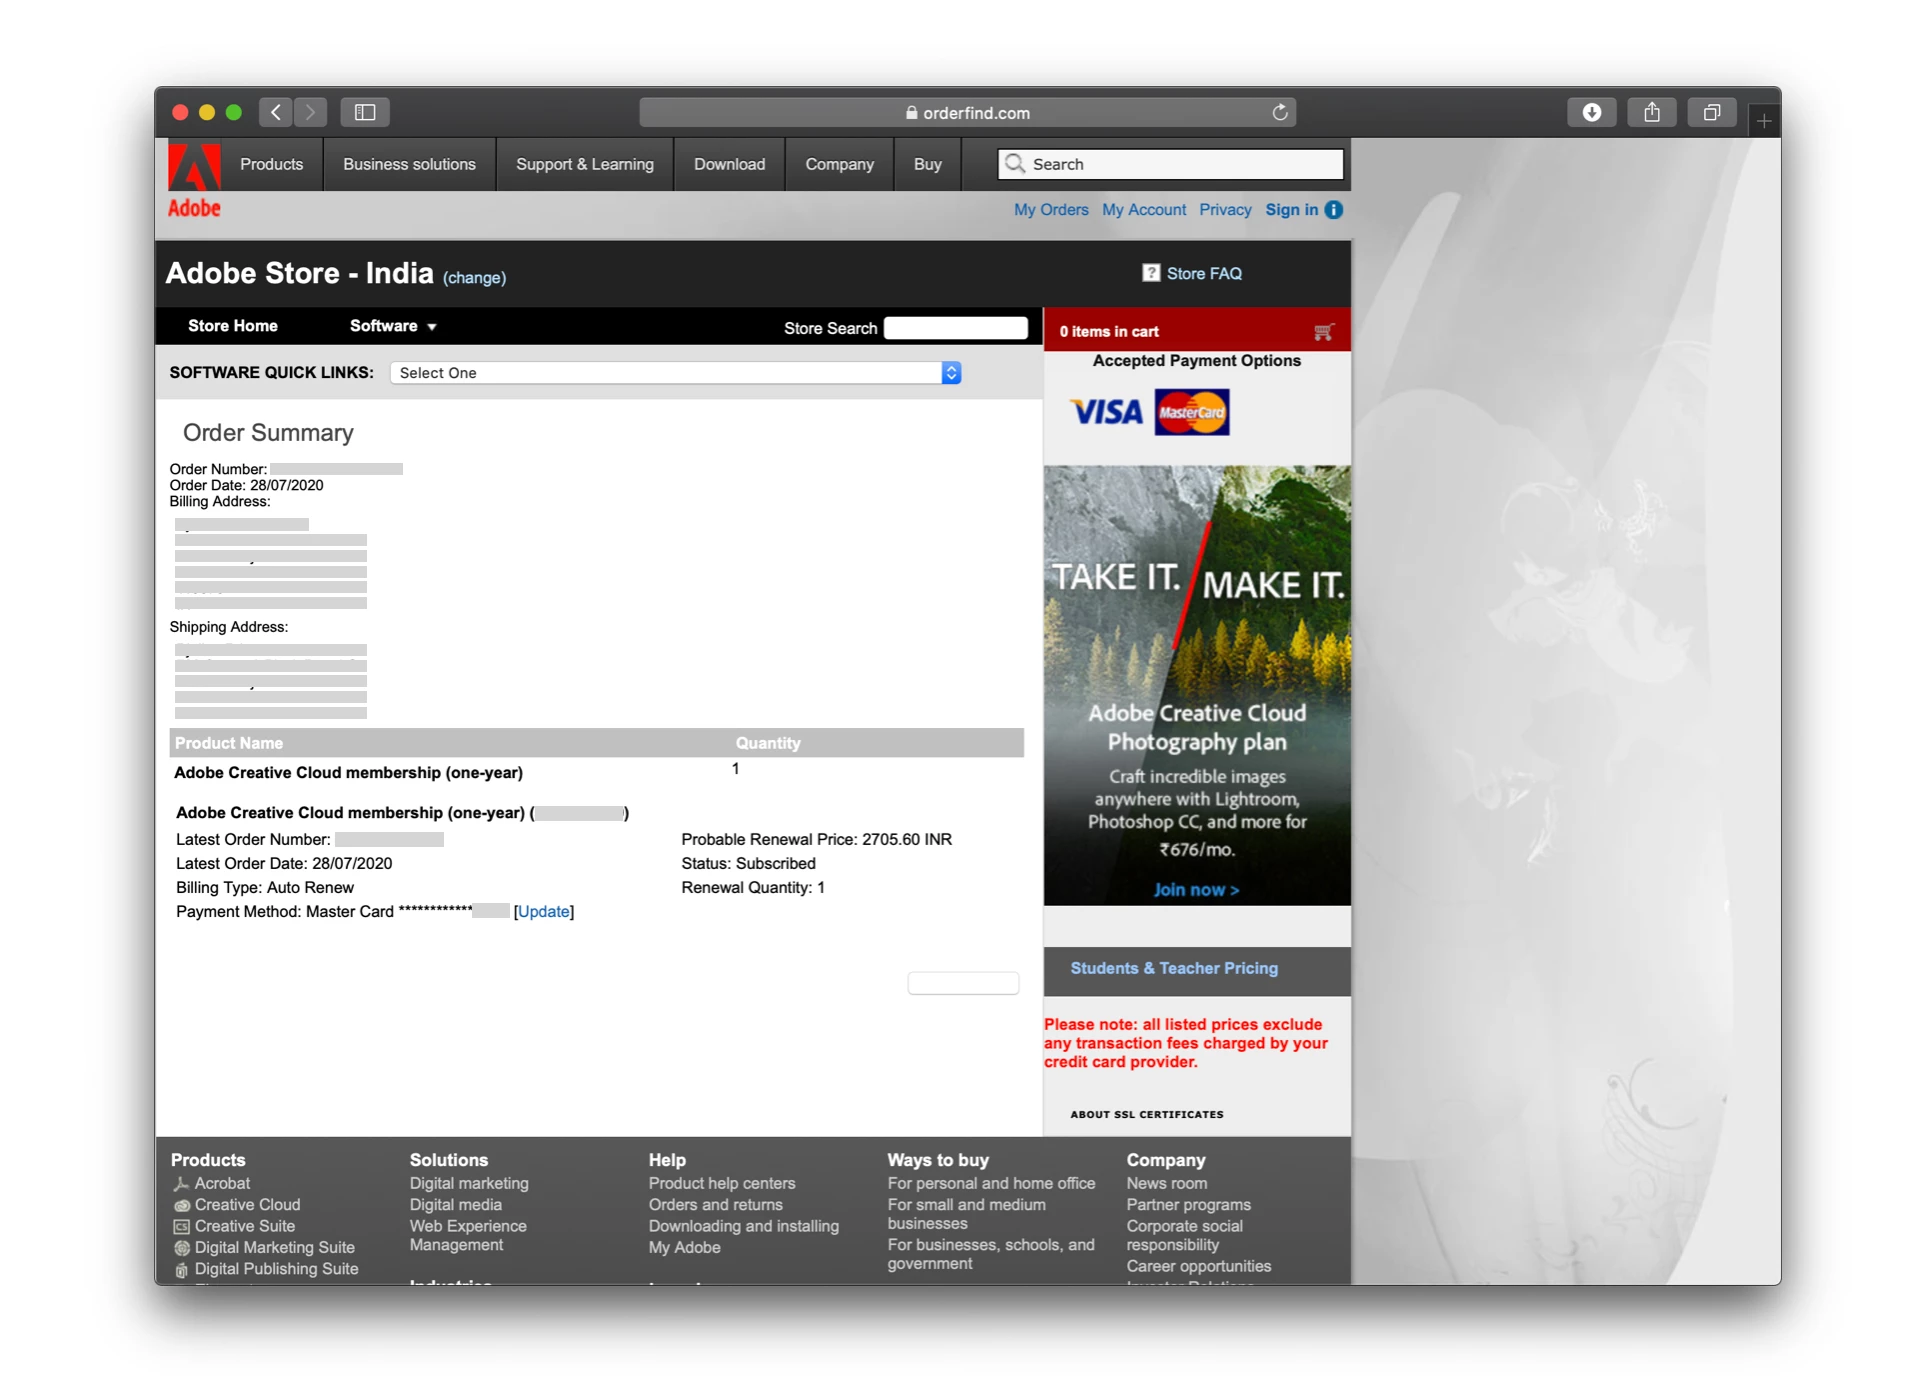The width and height of the screenshot is (1932, 1384).
Task: Click Update payment method link
Action: 543,912
